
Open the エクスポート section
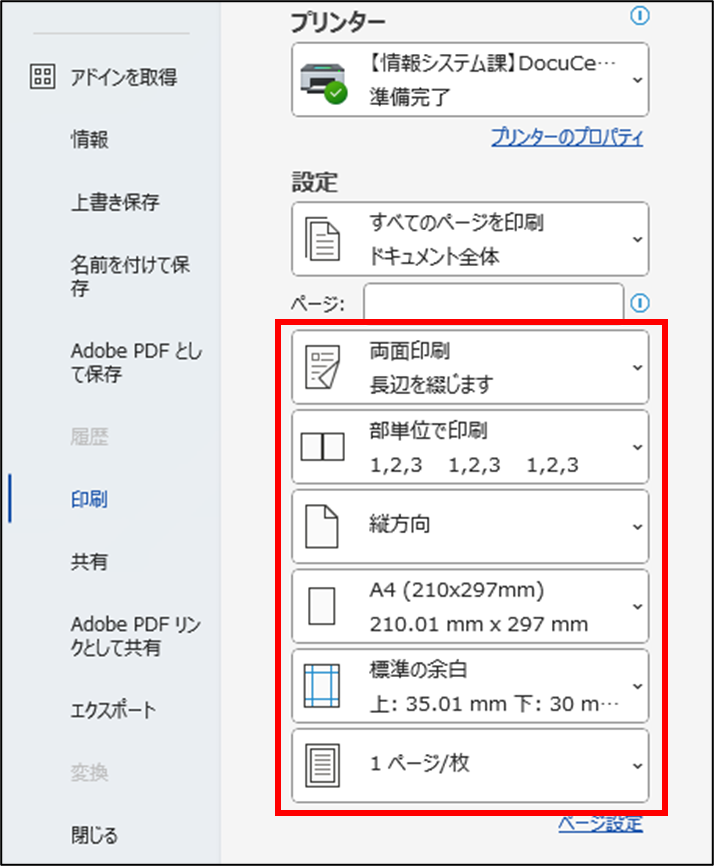[113, 710]
